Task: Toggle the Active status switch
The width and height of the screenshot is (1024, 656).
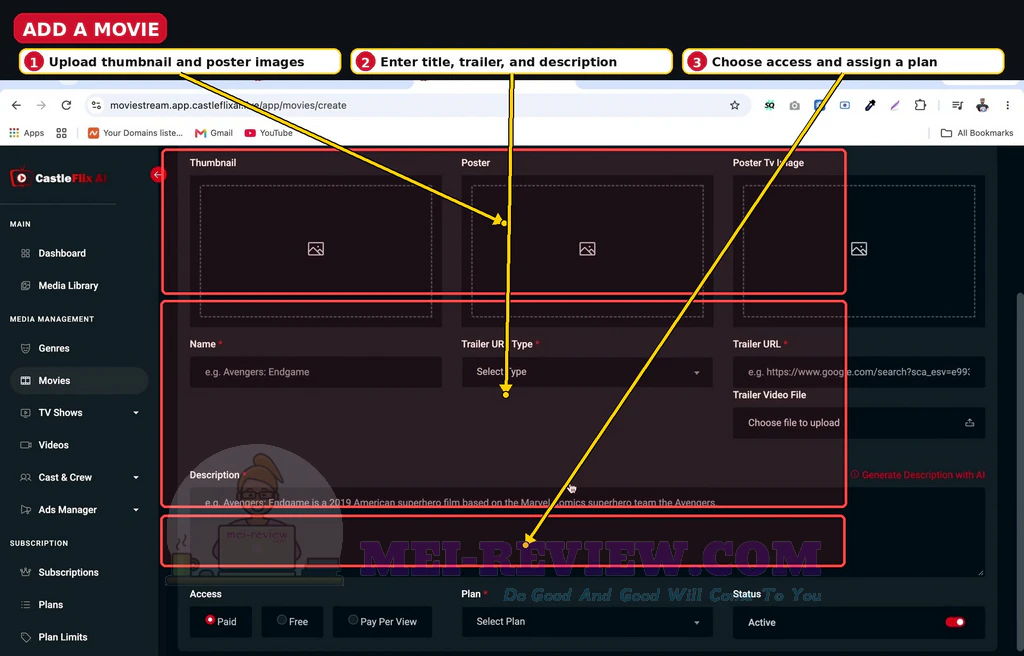Action: point(955,622)
